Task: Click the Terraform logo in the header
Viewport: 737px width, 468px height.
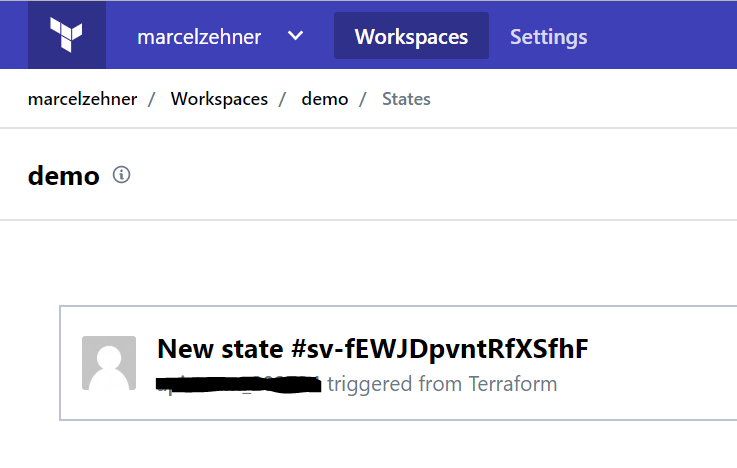Action: click(x=66, y=36)
